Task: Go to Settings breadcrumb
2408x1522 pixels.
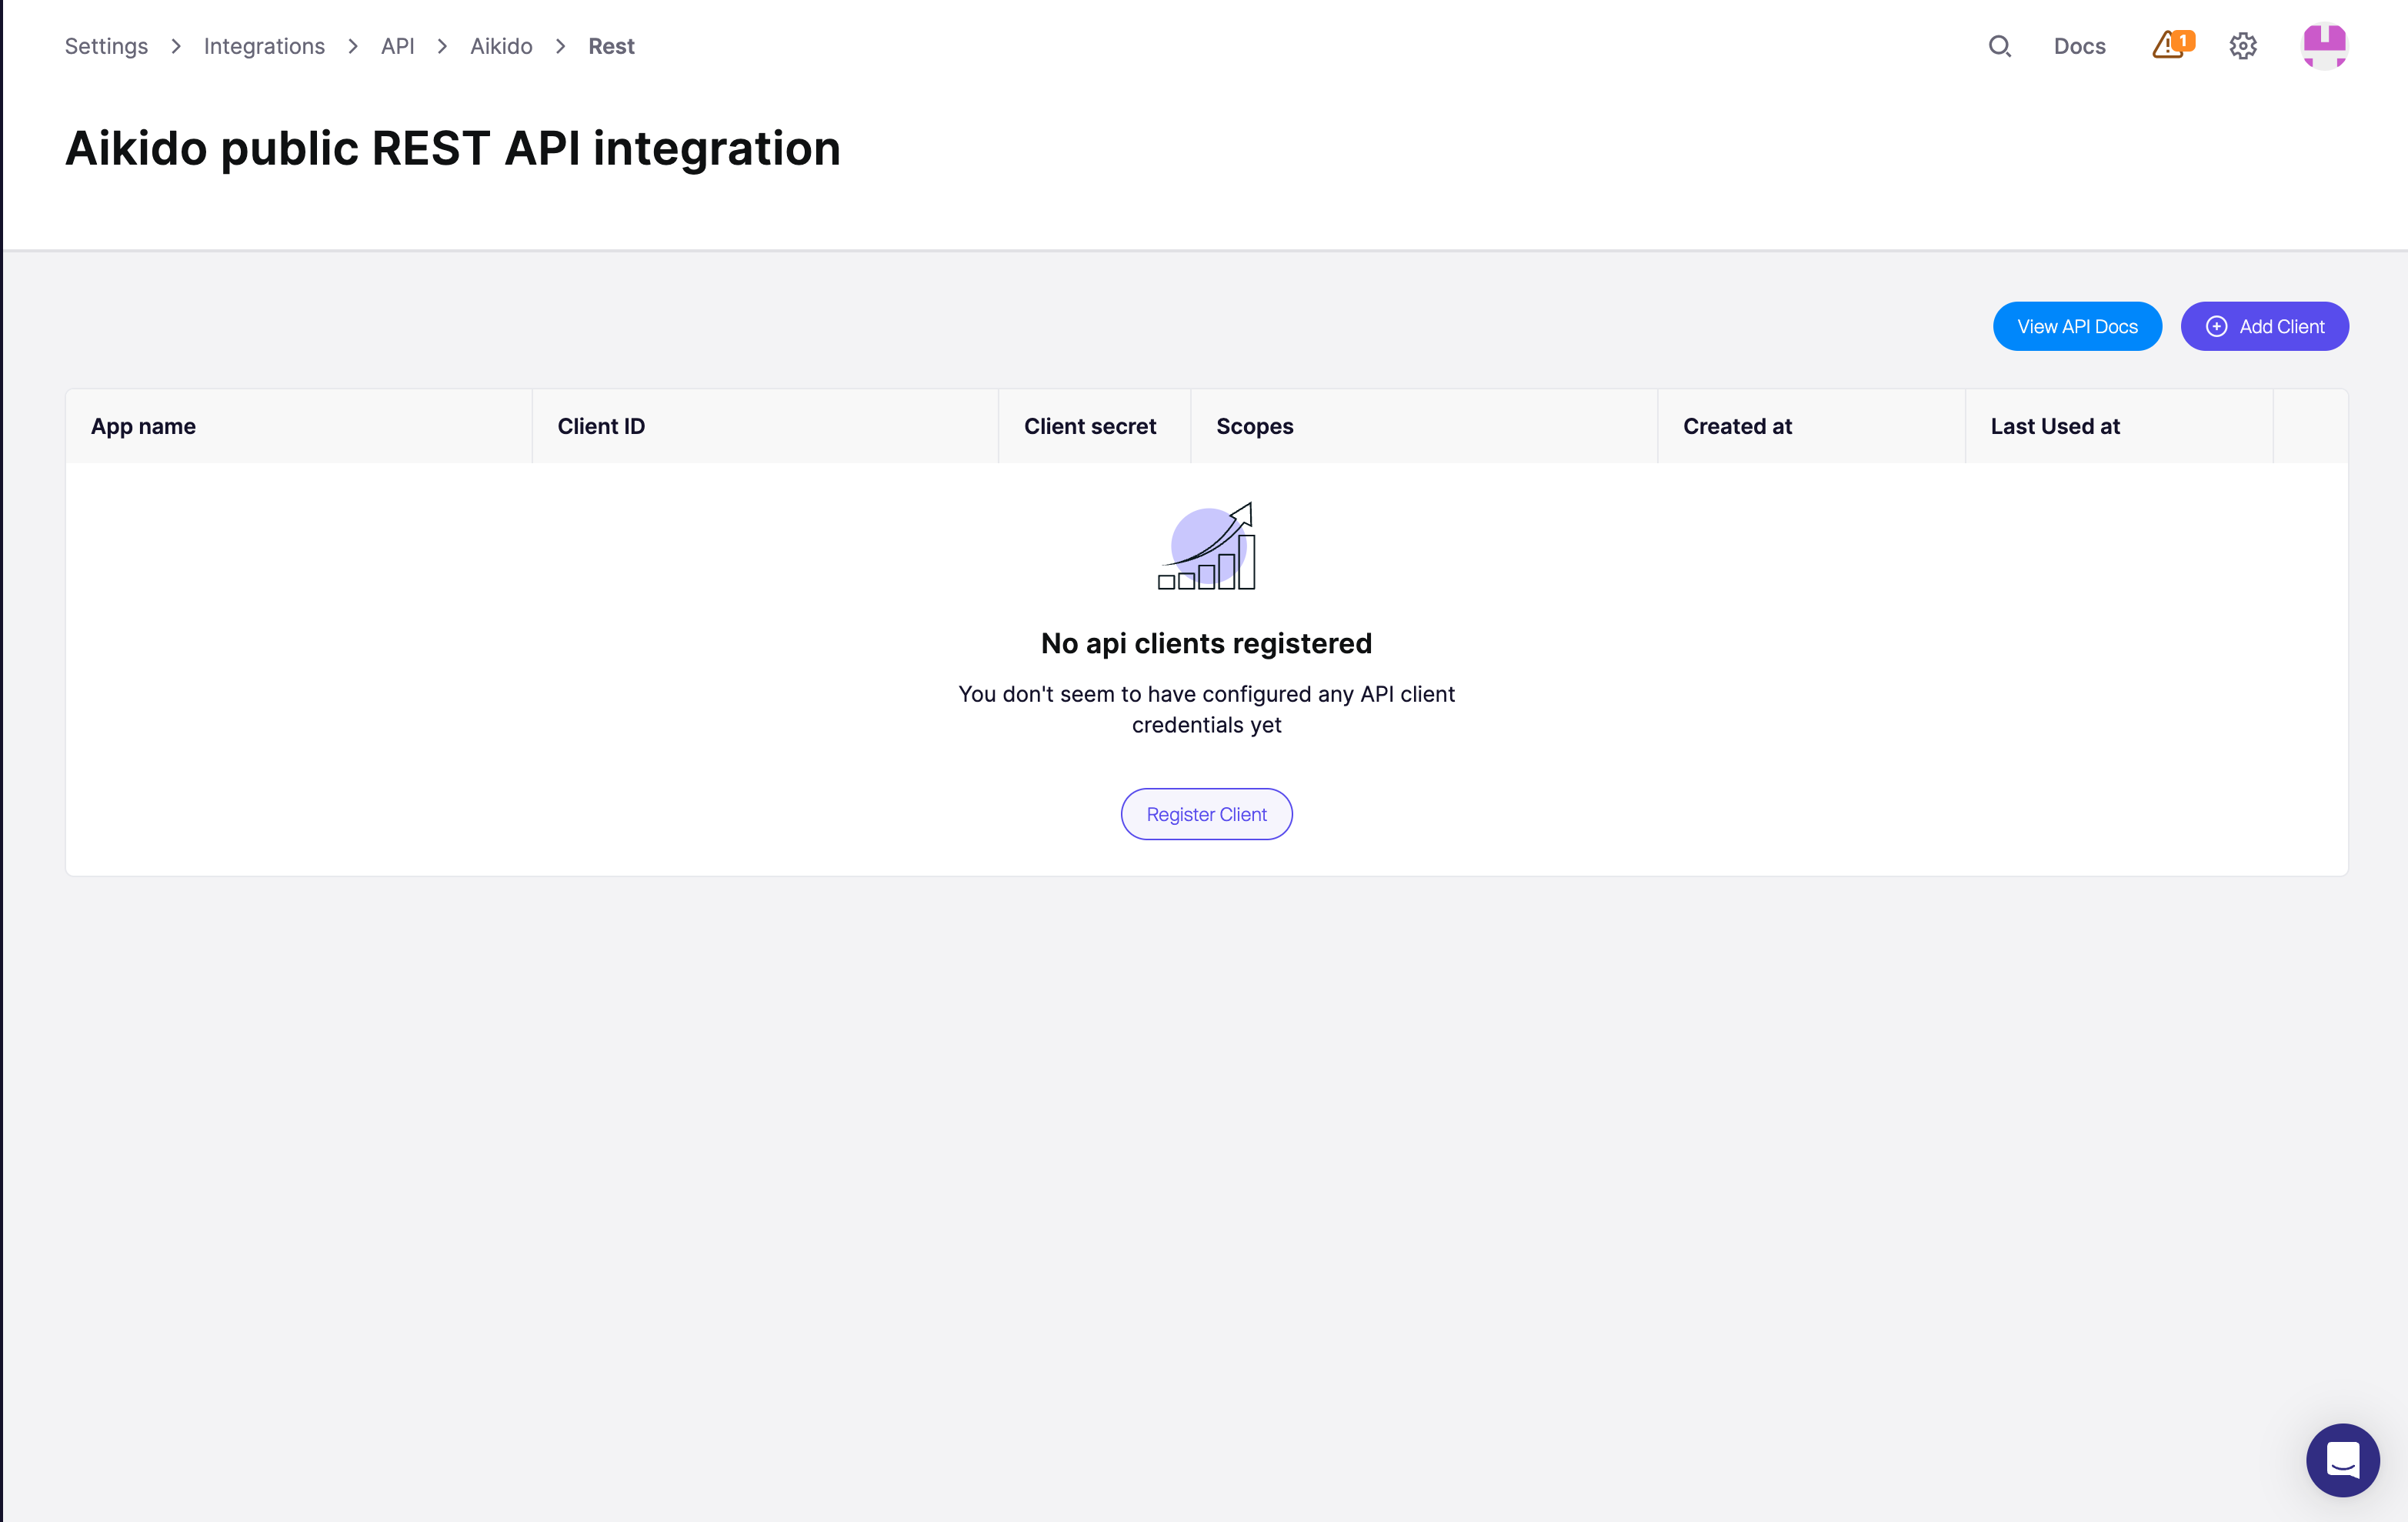Action: (x=106, y=46)
